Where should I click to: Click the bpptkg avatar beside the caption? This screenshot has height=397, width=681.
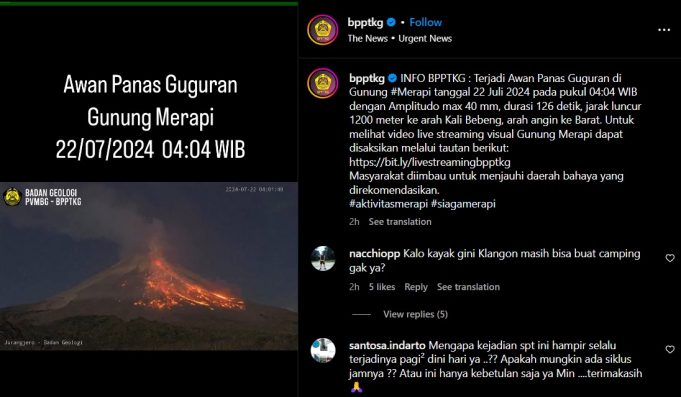coord(323,83)
